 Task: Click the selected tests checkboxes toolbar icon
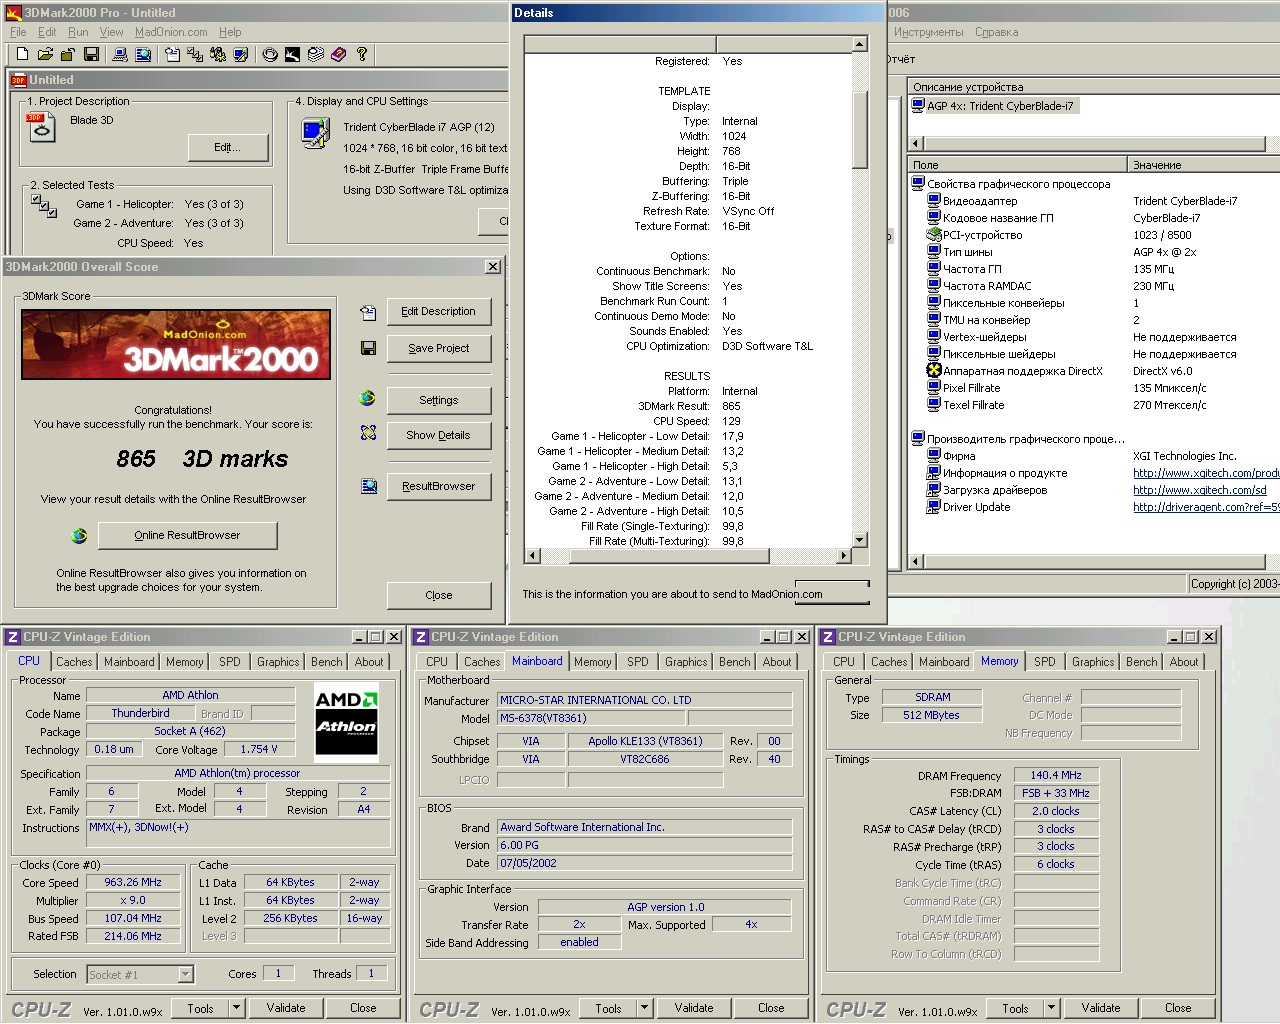195,54
